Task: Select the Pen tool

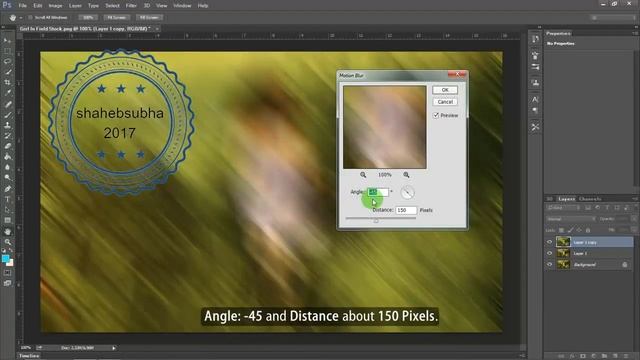Action: [7, 189]
